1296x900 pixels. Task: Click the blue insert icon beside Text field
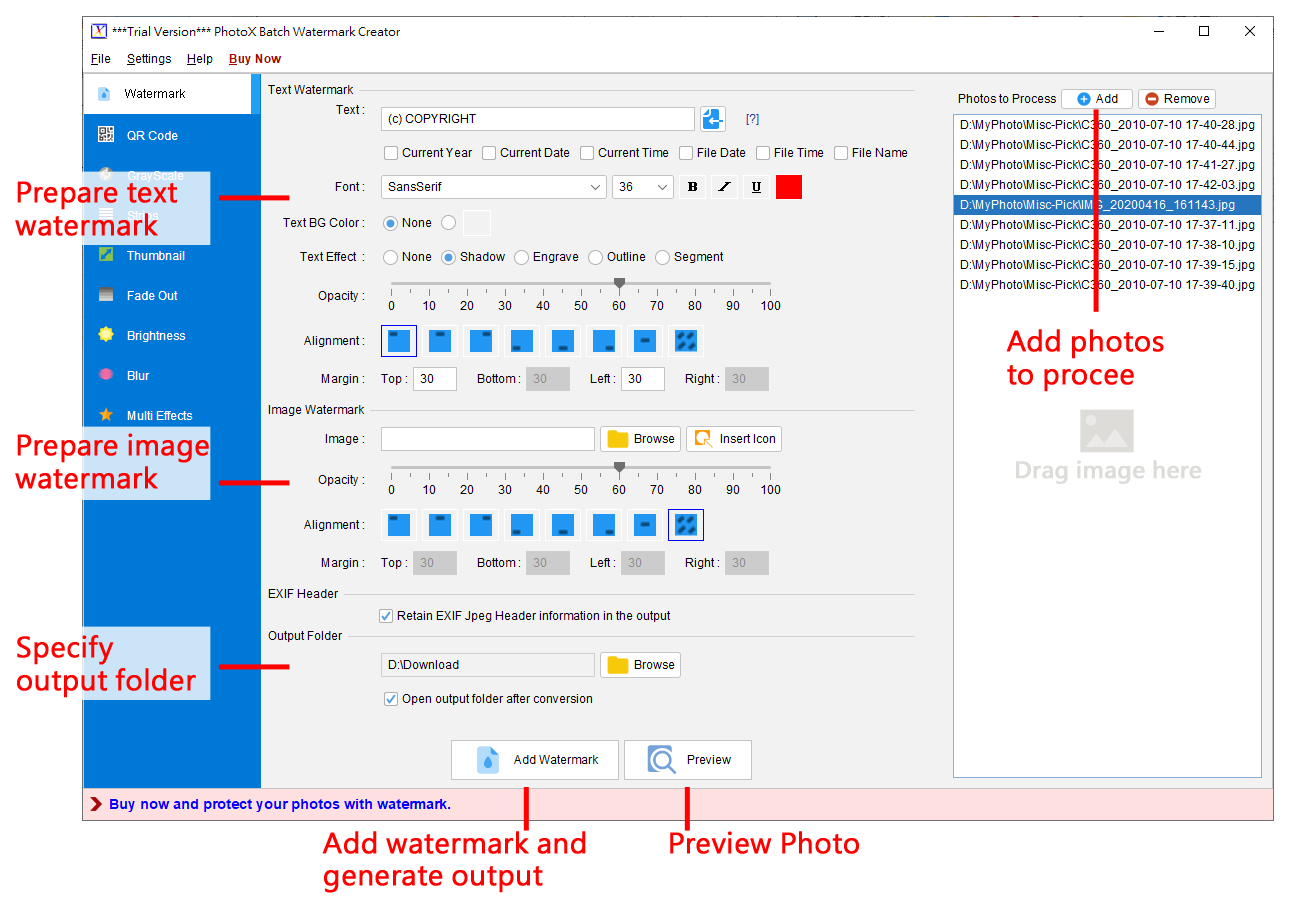[x=712, y=119]
